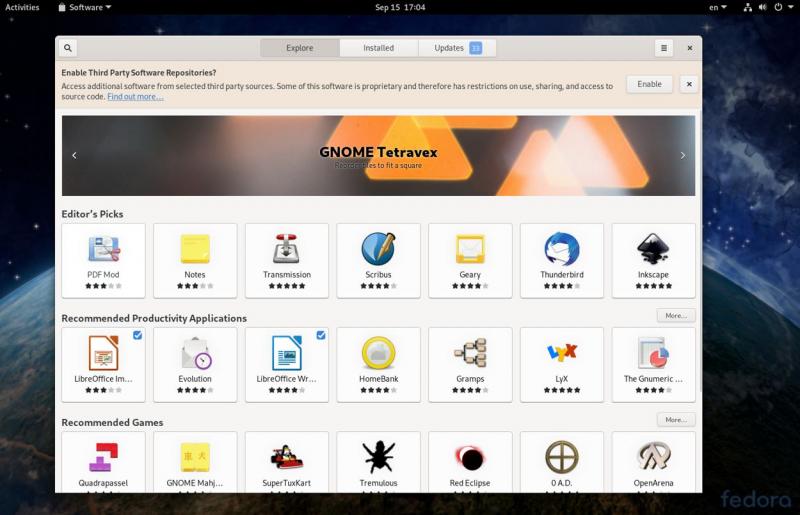Image resolution: width=800 pixels, height=515 pixels.
Task: Click the Gramps genealogy app icon
Action: [x=470, y=353]
